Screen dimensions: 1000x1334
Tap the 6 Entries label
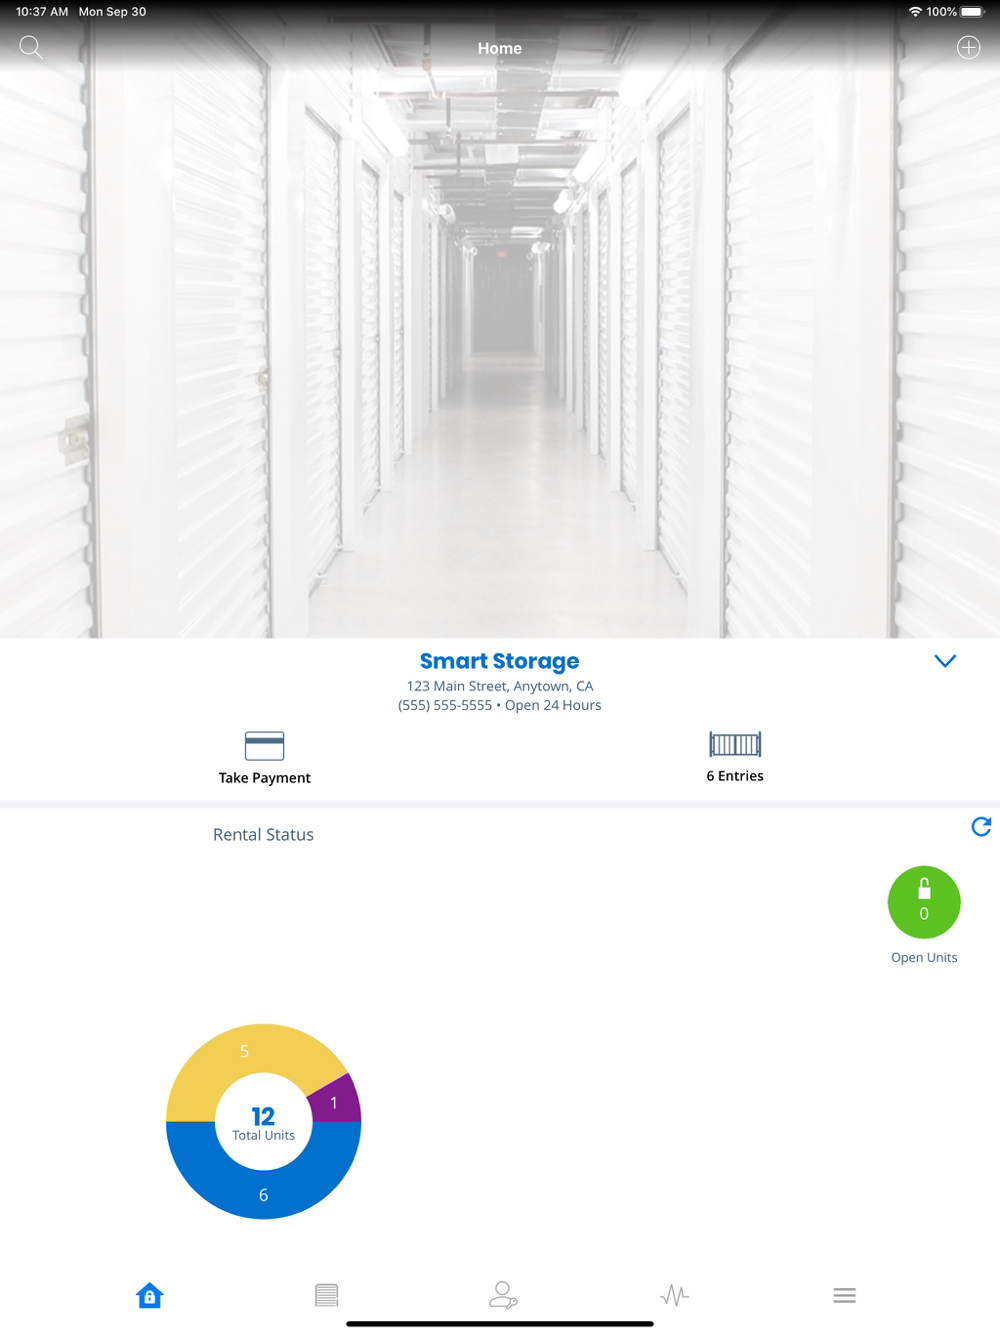click(x=735, y=776)
